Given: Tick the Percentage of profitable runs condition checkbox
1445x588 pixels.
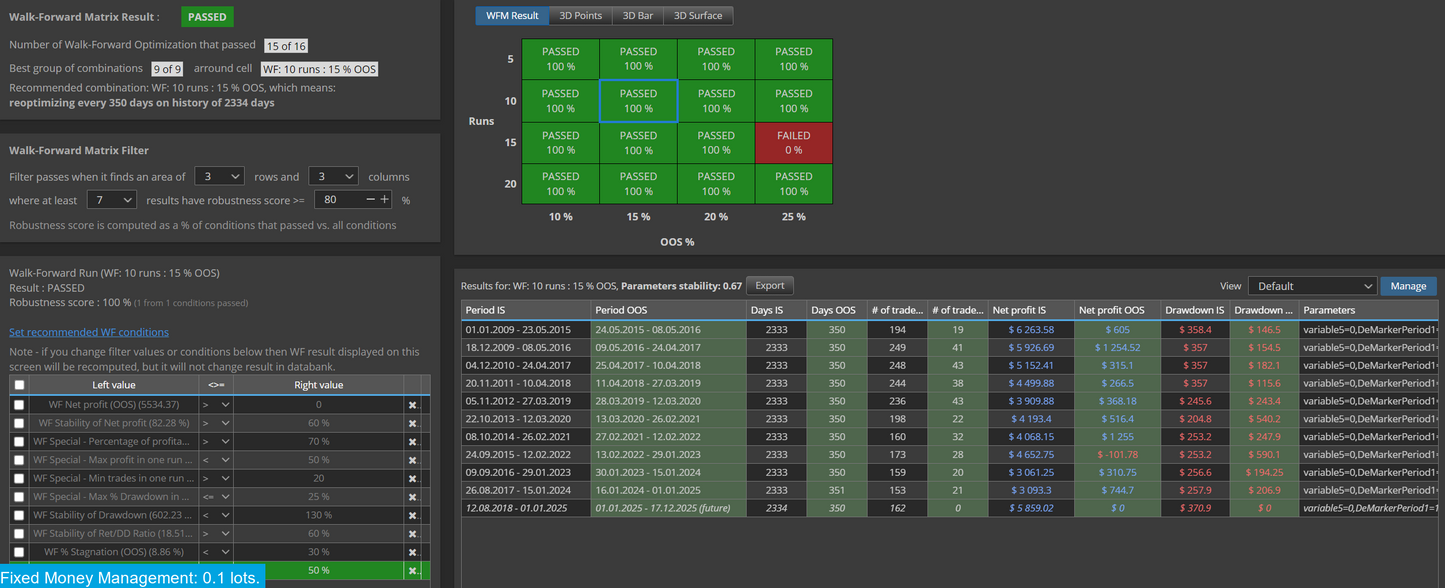Looking at the screenshot, I should click(x=19, y=441).
